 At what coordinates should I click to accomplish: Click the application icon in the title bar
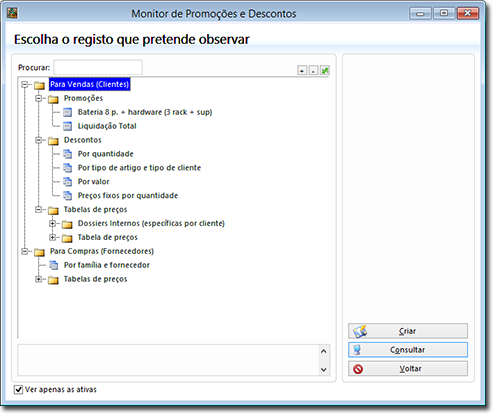12,13
